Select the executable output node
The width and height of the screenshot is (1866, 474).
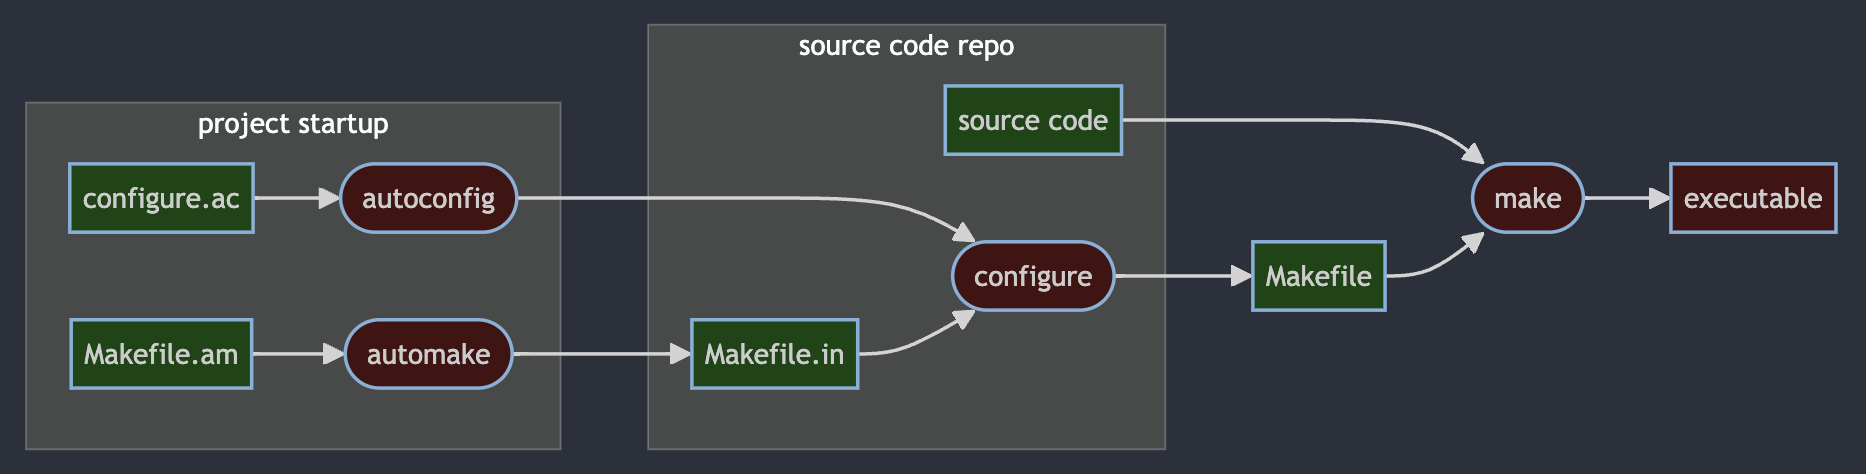point(1752,198)
